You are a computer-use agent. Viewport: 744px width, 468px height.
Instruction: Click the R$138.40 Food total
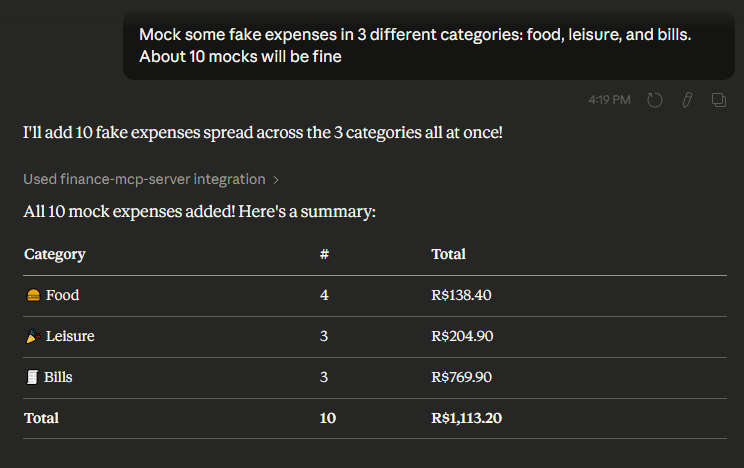pyautogui.click(x=461, y=295)
